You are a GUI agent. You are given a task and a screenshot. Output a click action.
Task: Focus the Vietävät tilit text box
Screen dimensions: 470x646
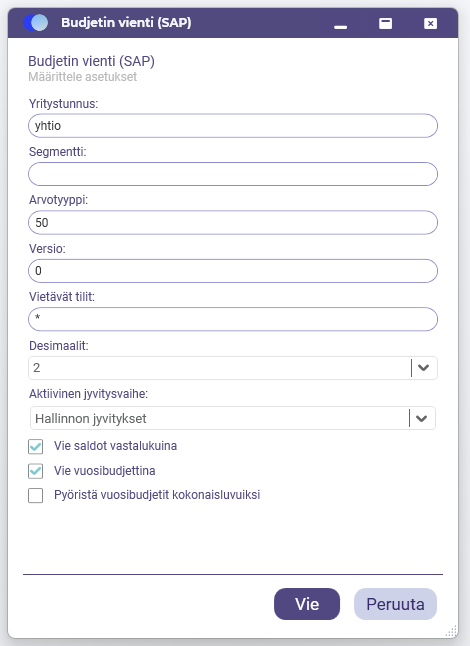(x=233, y=319)
